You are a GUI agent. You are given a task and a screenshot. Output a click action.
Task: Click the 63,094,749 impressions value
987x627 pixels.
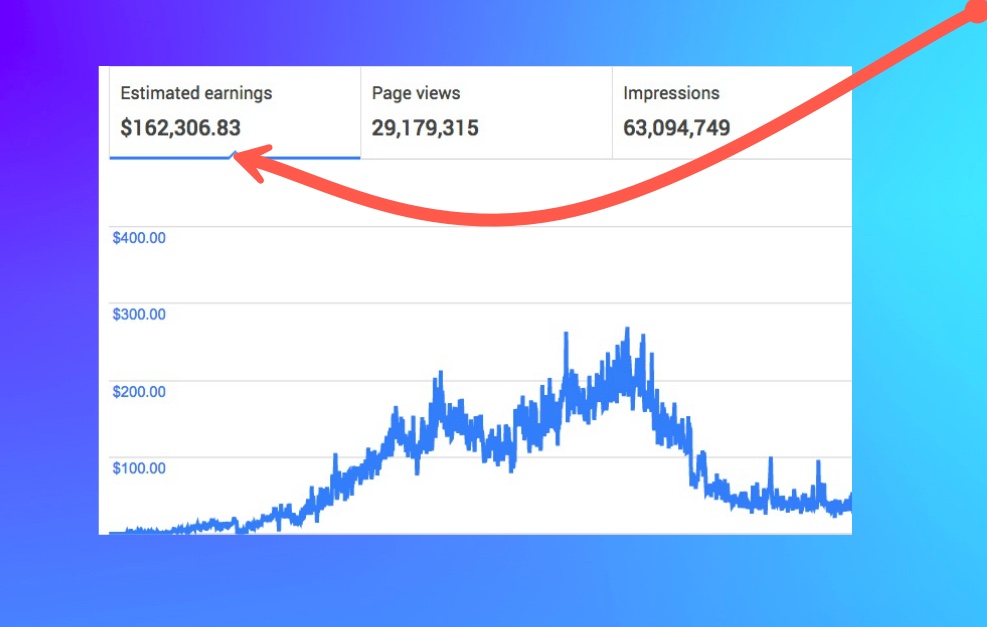click(x=677, y=128)
